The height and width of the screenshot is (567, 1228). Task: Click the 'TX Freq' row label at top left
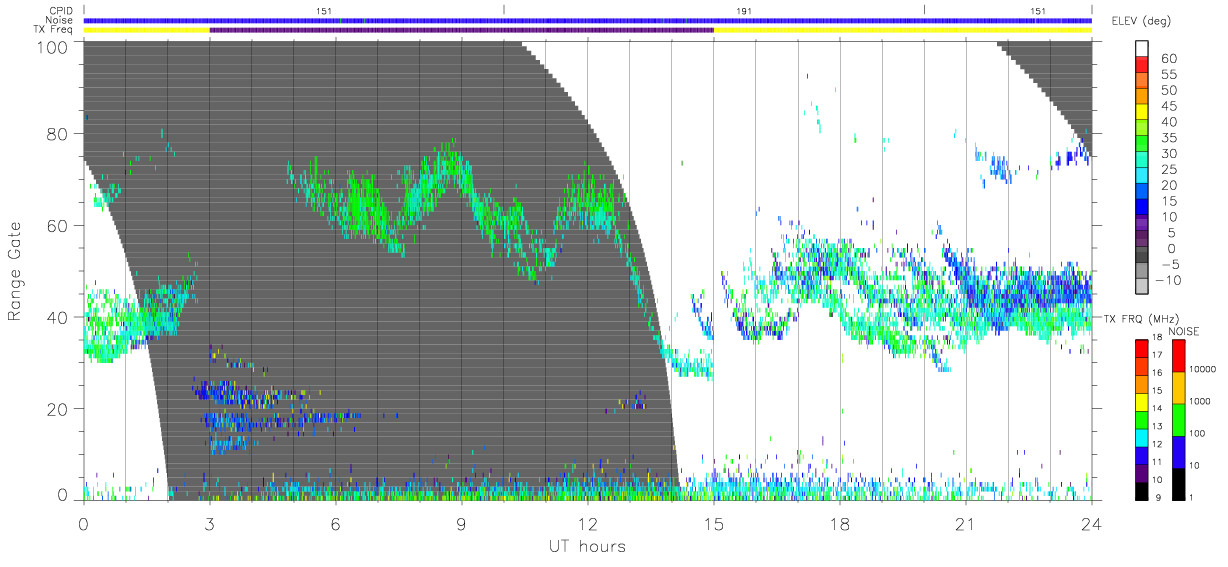coord(54,30)
